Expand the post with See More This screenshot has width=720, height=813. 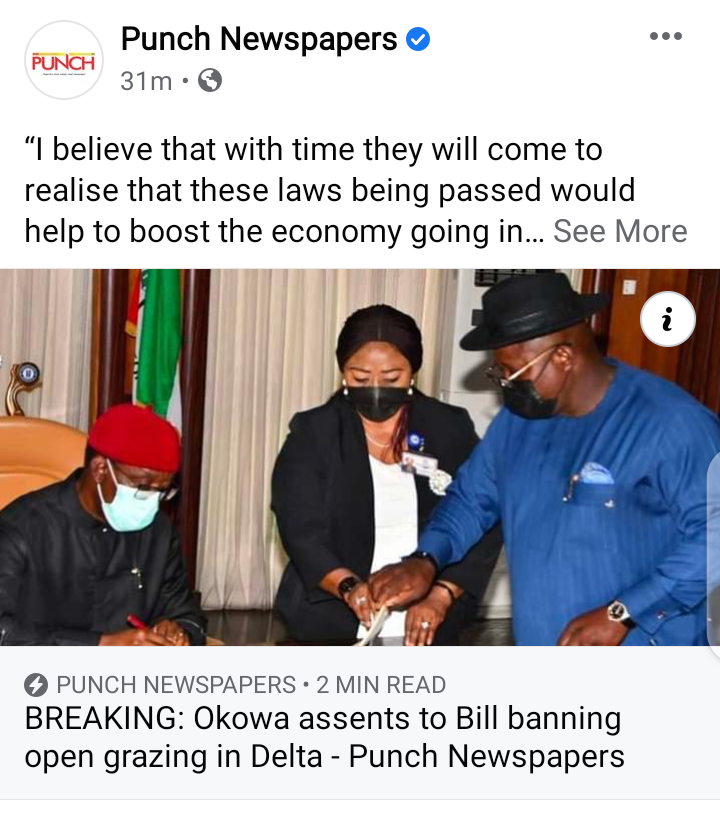[x=620, y=231]
